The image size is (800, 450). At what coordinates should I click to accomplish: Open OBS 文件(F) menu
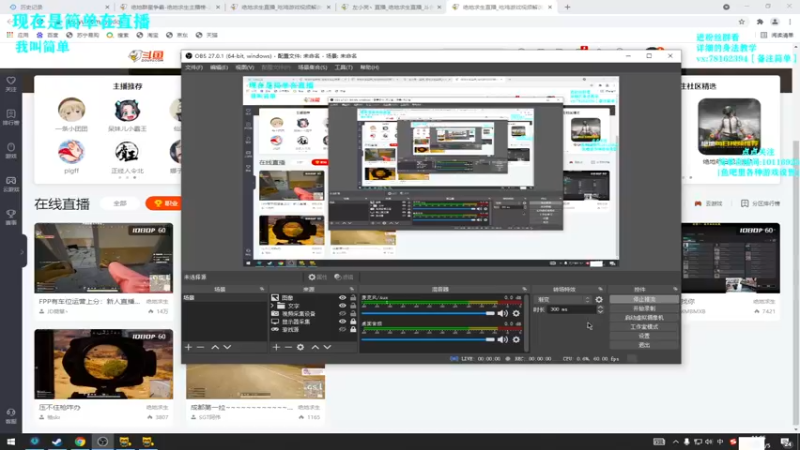click(193, 67)
